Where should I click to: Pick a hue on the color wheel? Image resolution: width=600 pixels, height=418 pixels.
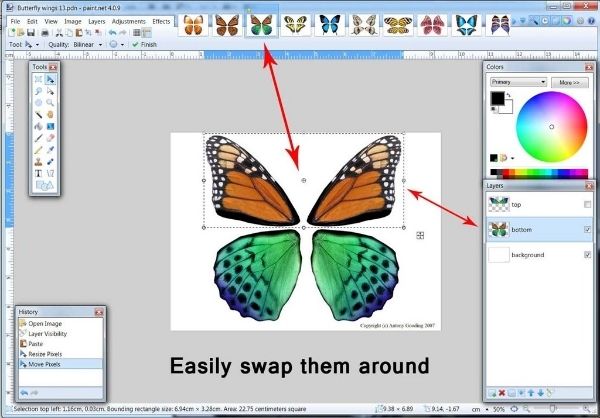(551, 127)
